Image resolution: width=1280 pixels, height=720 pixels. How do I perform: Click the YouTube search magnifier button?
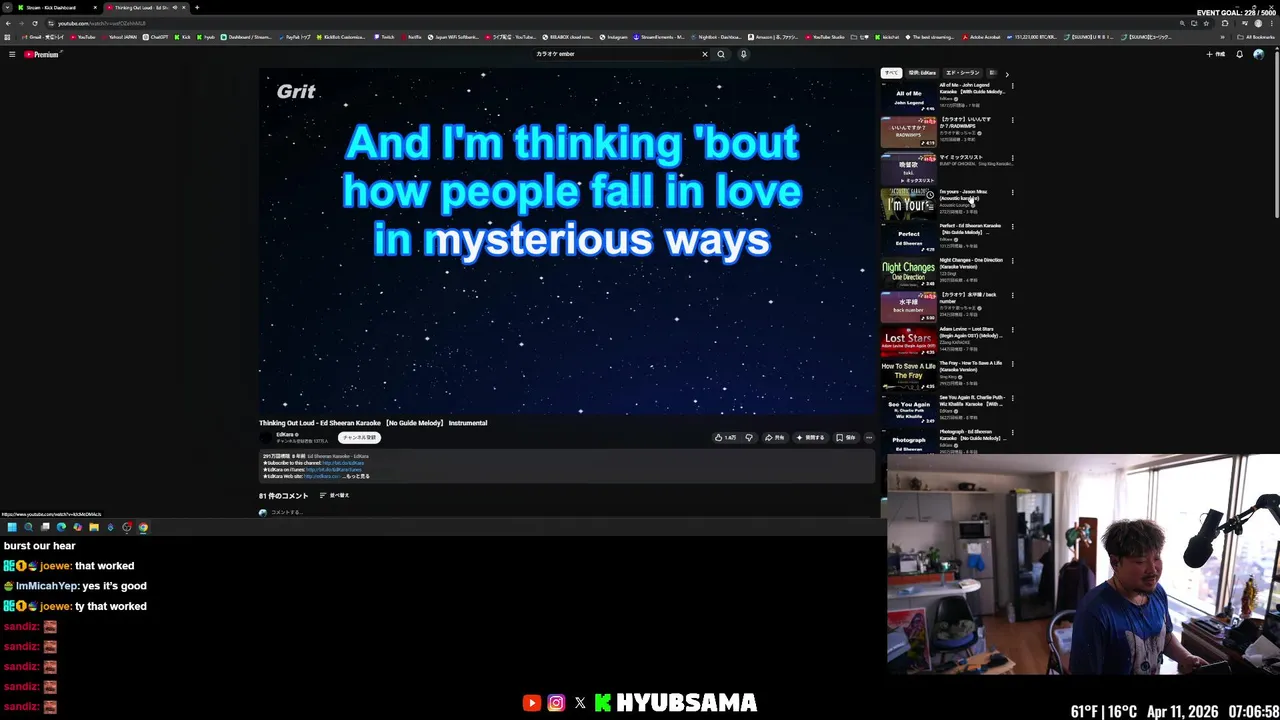point(720,54)
